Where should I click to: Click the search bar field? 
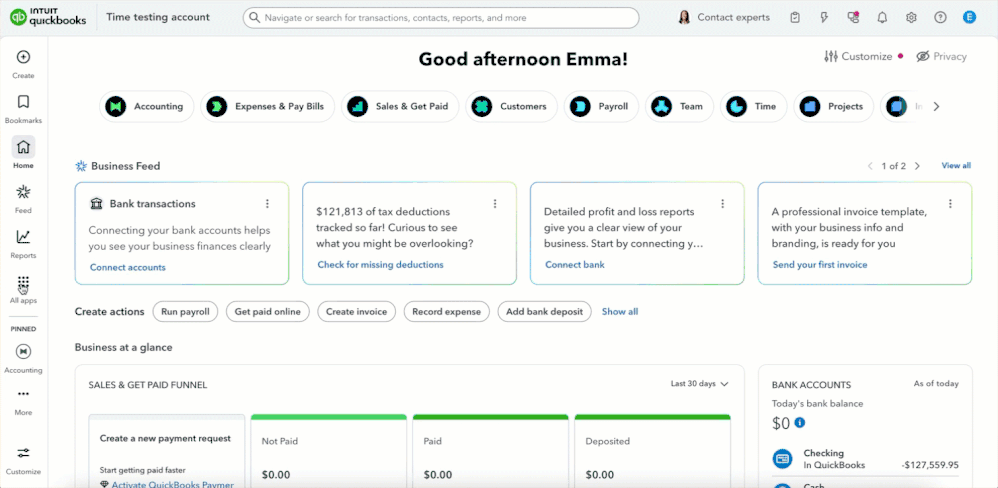(441, 17)
